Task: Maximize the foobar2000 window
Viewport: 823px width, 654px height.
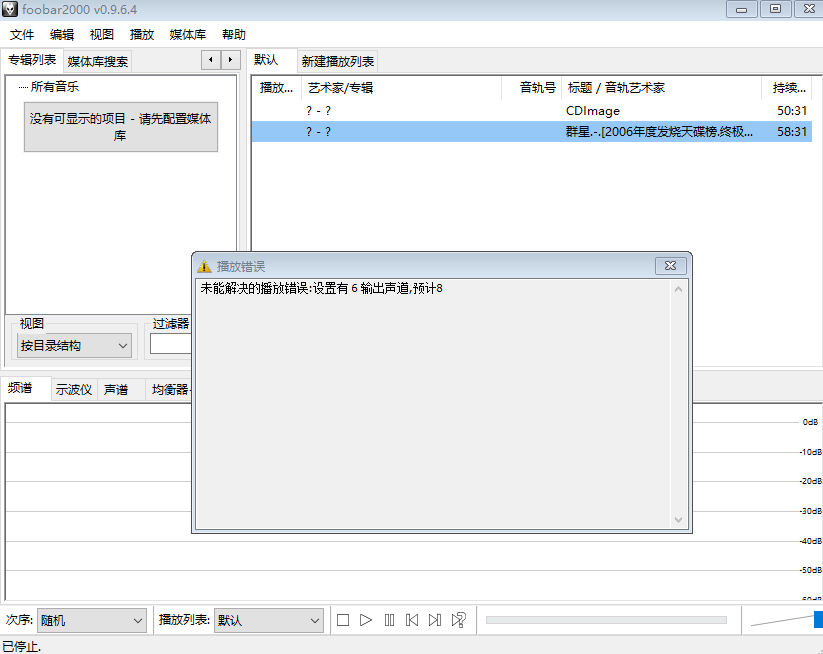Action: pos(775,9)
